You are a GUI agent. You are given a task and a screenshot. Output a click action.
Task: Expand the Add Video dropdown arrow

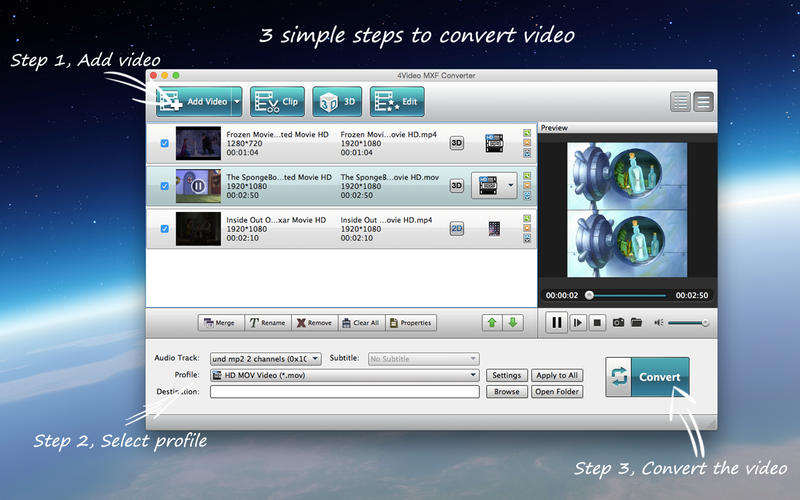tap(237, 101)
